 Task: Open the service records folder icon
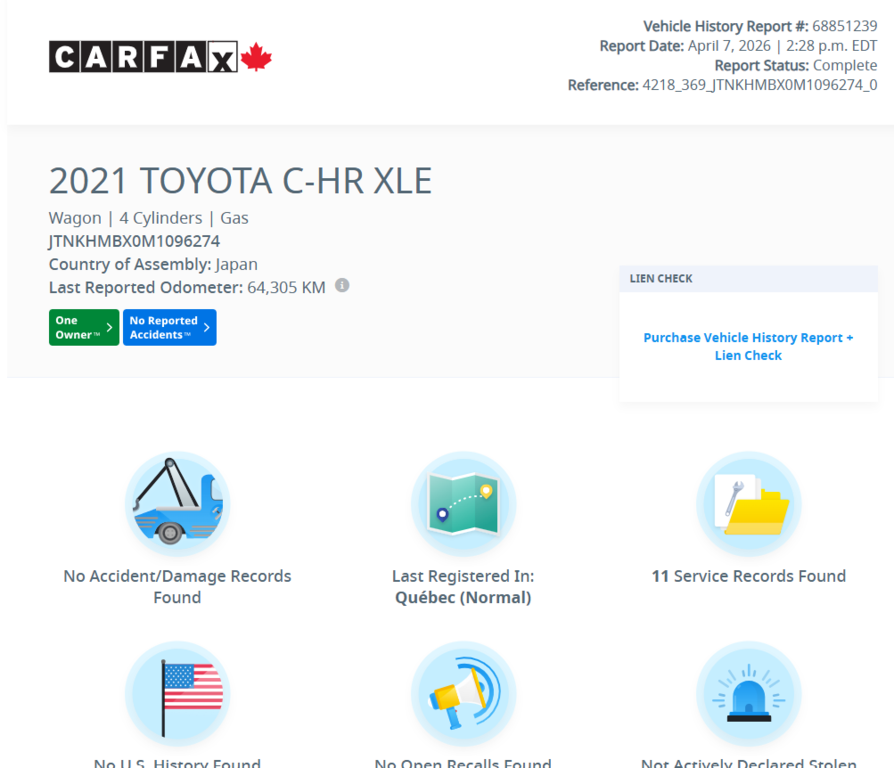pyautogui.click(x=748, y=503)
